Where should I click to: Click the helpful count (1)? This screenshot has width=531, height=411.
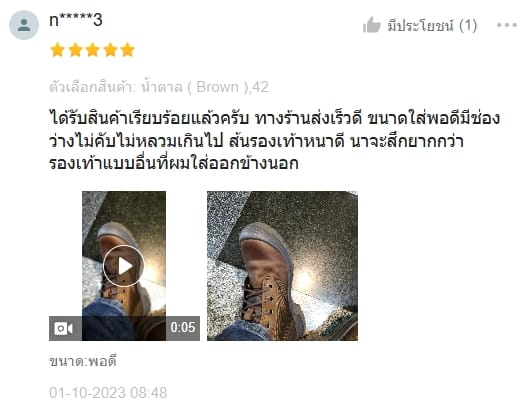468,26
